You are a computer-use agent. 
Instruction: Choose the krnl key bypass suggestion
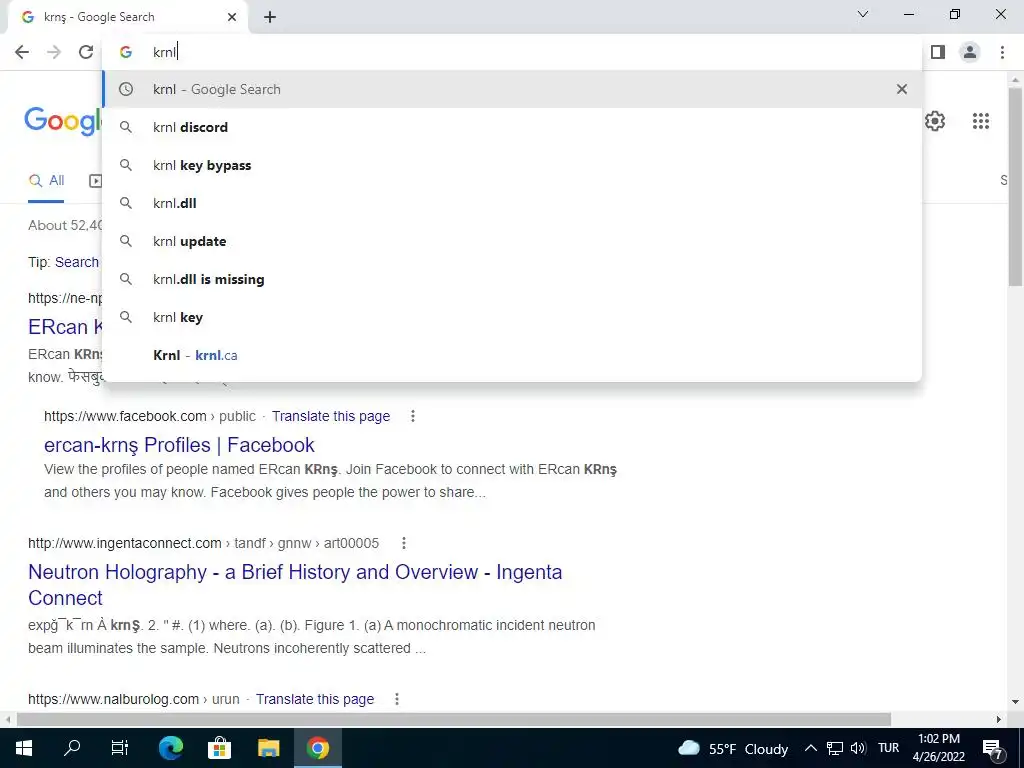[512, 165]
